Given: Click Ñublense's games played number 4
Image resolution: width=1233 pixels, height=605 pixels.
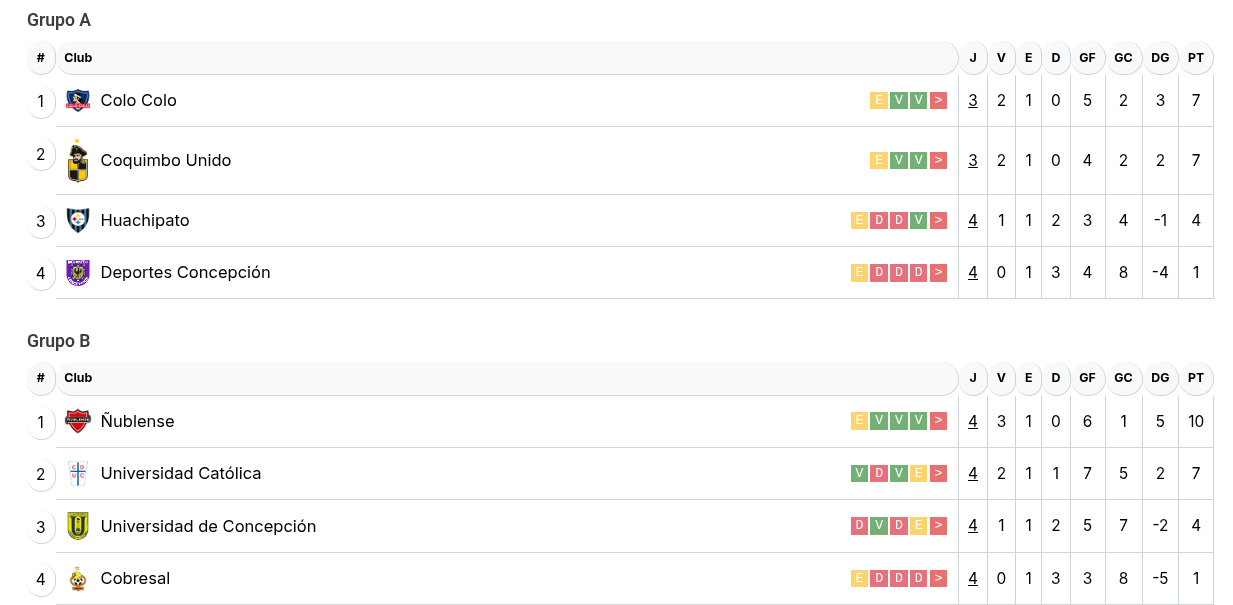Looking at the screenshot, I should click(973, 421).
